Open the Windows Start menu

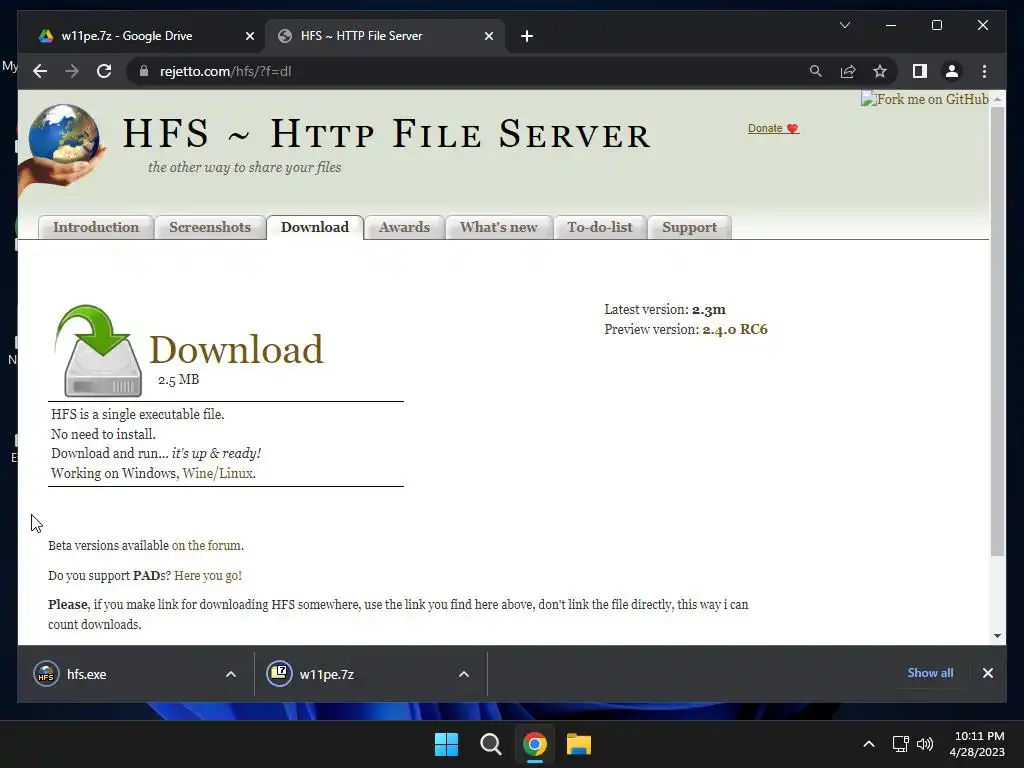447,744
